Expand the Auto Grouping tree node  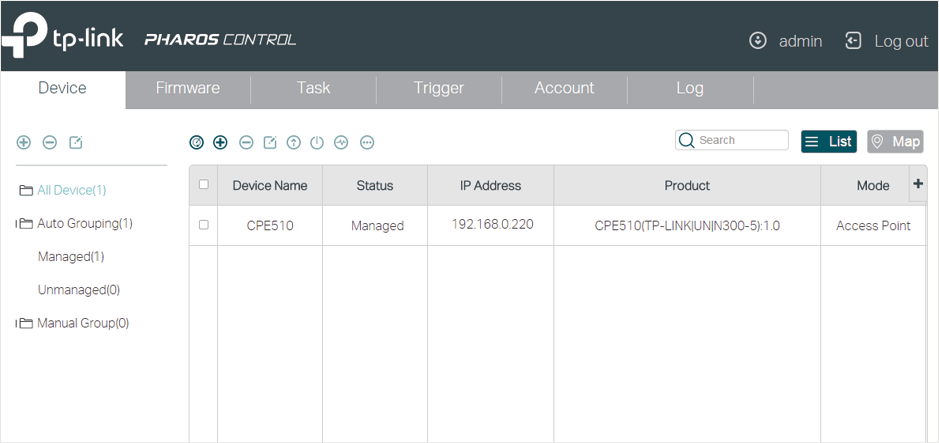point(17,224)
